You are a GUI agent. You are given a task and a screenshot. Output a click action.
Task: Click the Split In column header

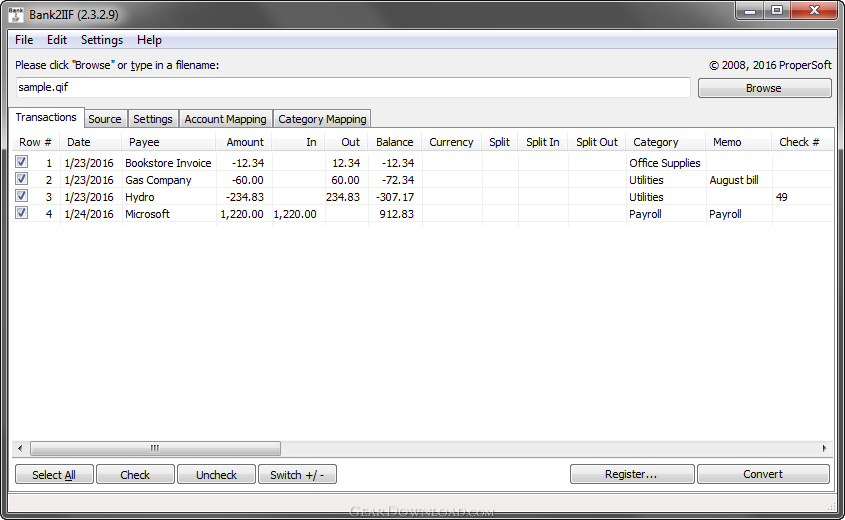pyautogui.click(x=543, y=142)
